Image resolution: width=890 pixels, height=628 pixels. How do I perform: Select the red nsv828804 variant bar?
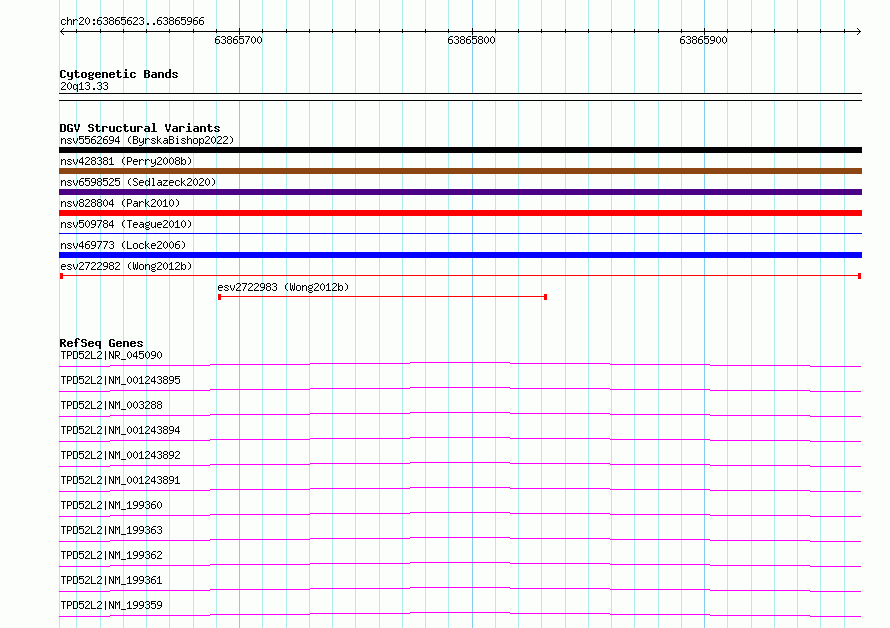[x=460, y=213]
